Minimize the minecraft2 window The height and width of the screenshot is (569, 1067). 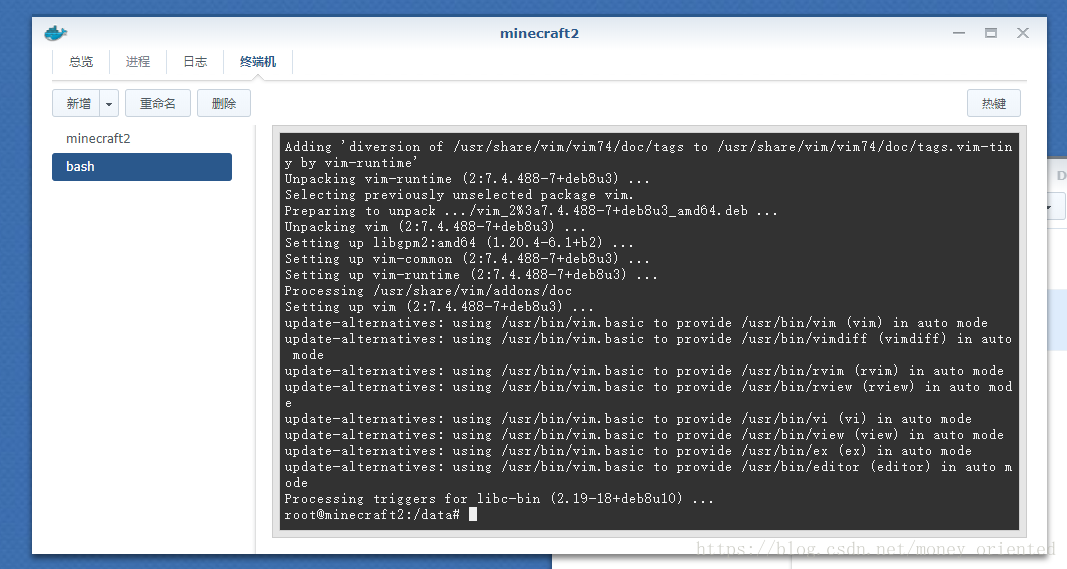click(x=959, y=33)
